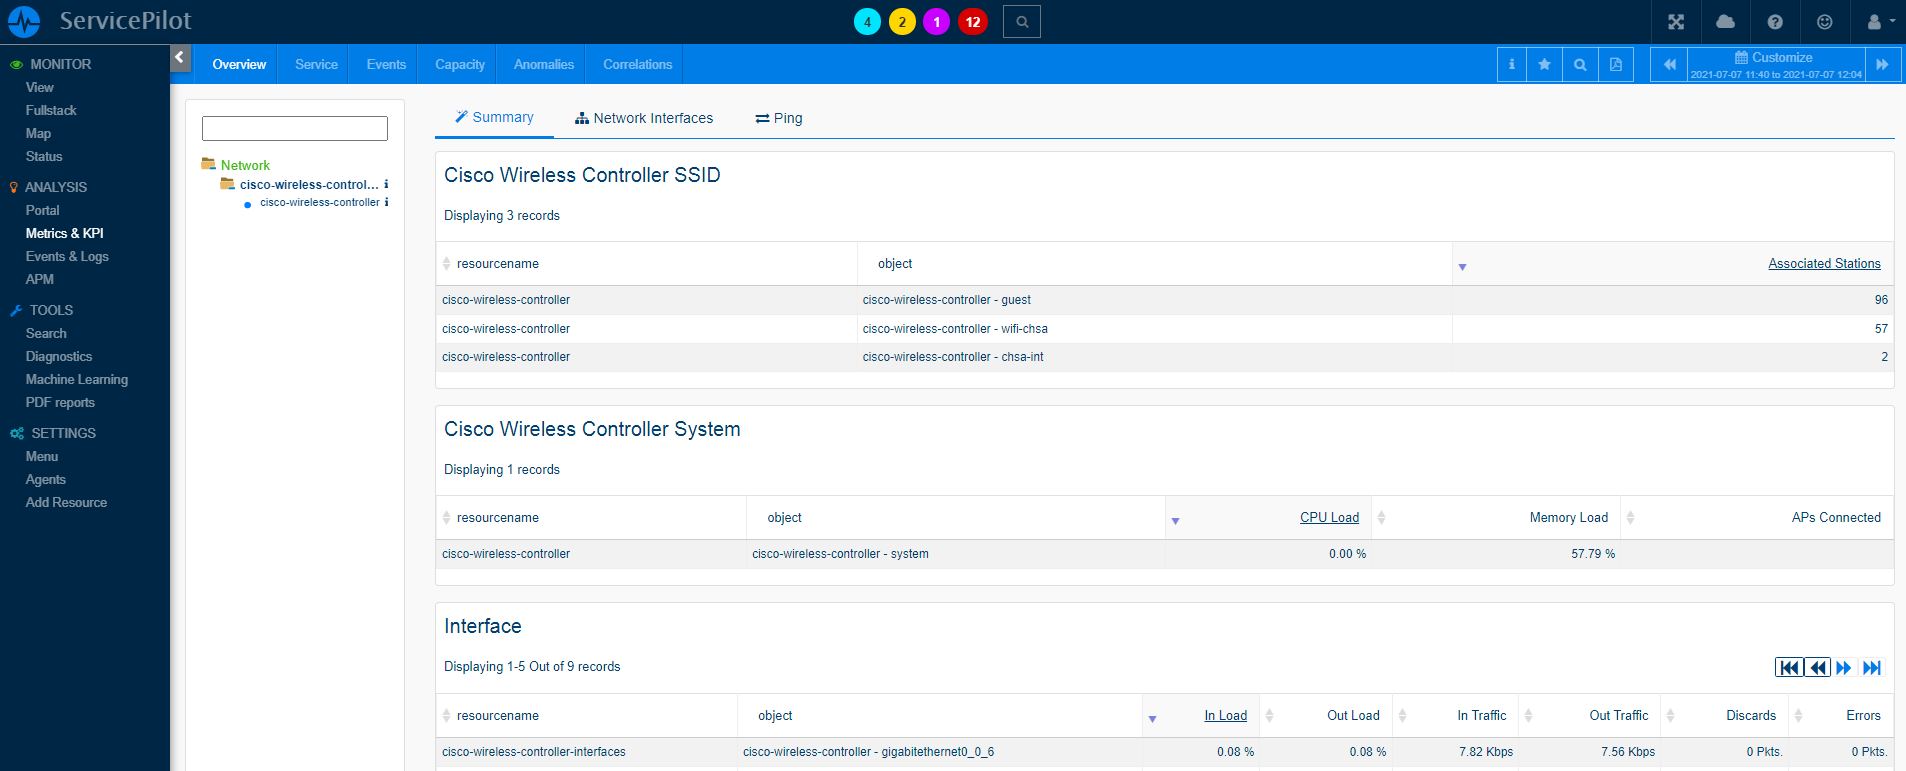Open the help question mark icon
The width and height of the screenshot is (1906, 771).
[1775, 22]
